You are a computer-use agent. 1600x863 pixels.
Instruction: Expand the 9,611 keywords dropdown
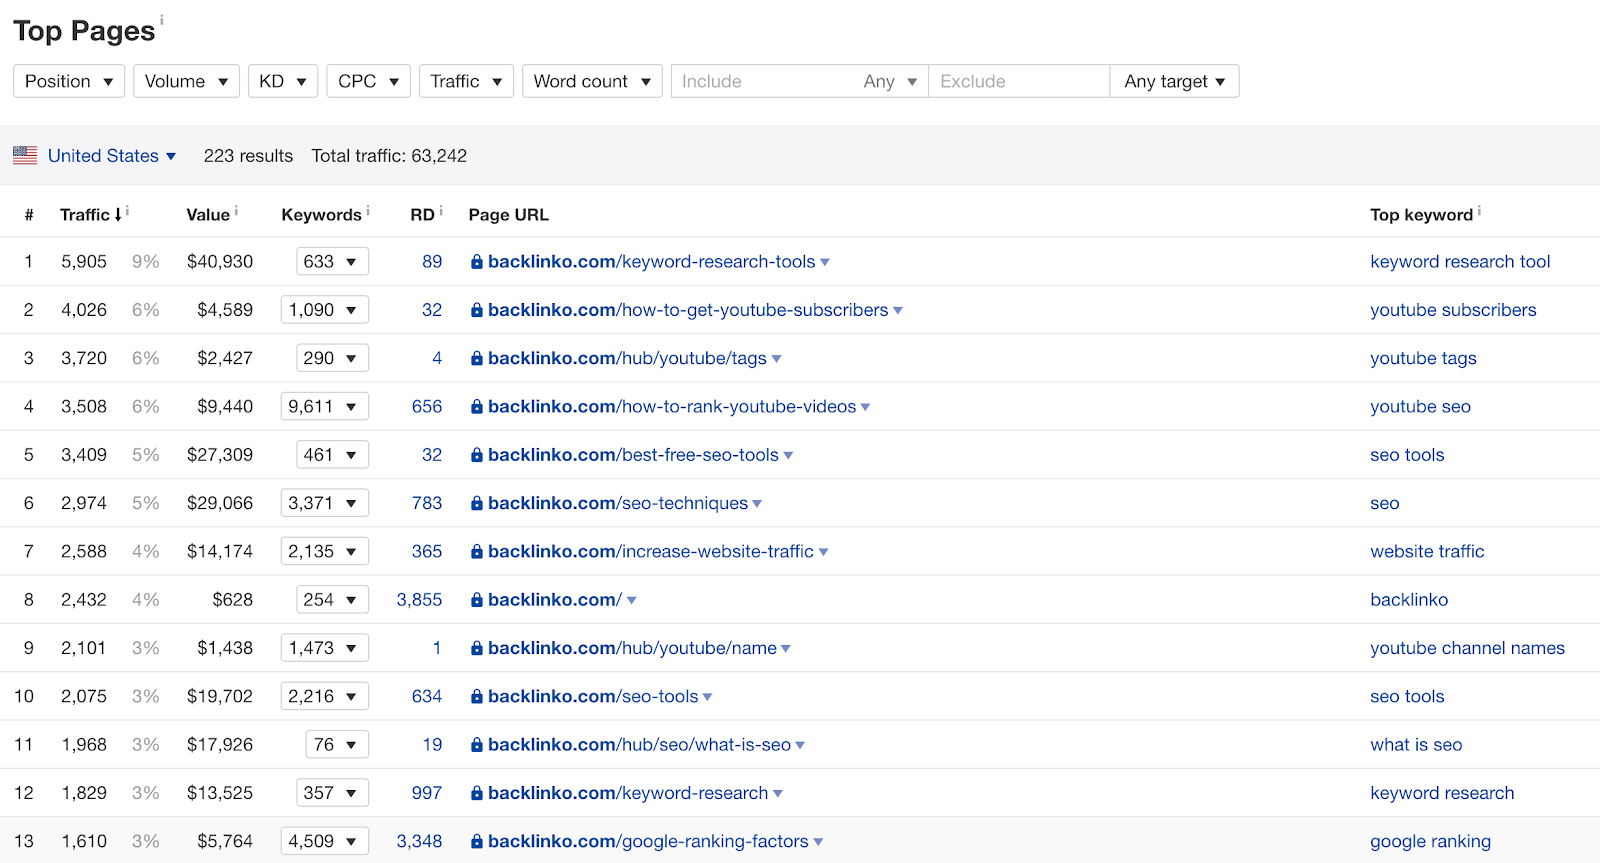[x=325, y=407]
